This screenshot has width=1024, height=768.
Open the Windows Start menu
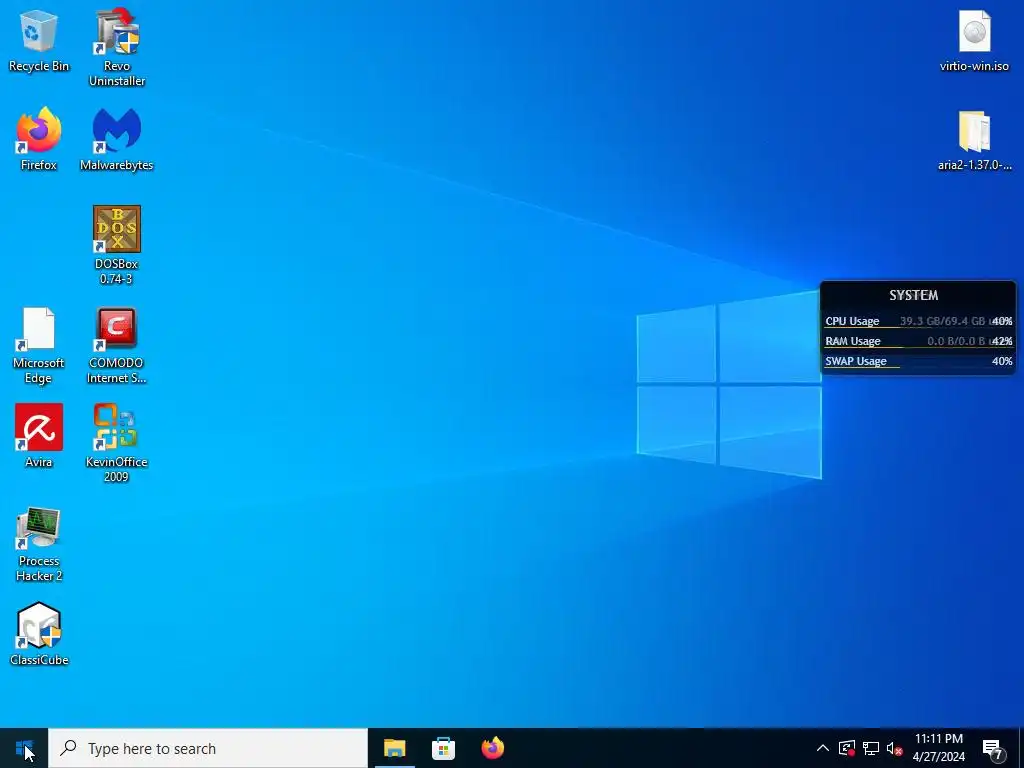[24, 748]
